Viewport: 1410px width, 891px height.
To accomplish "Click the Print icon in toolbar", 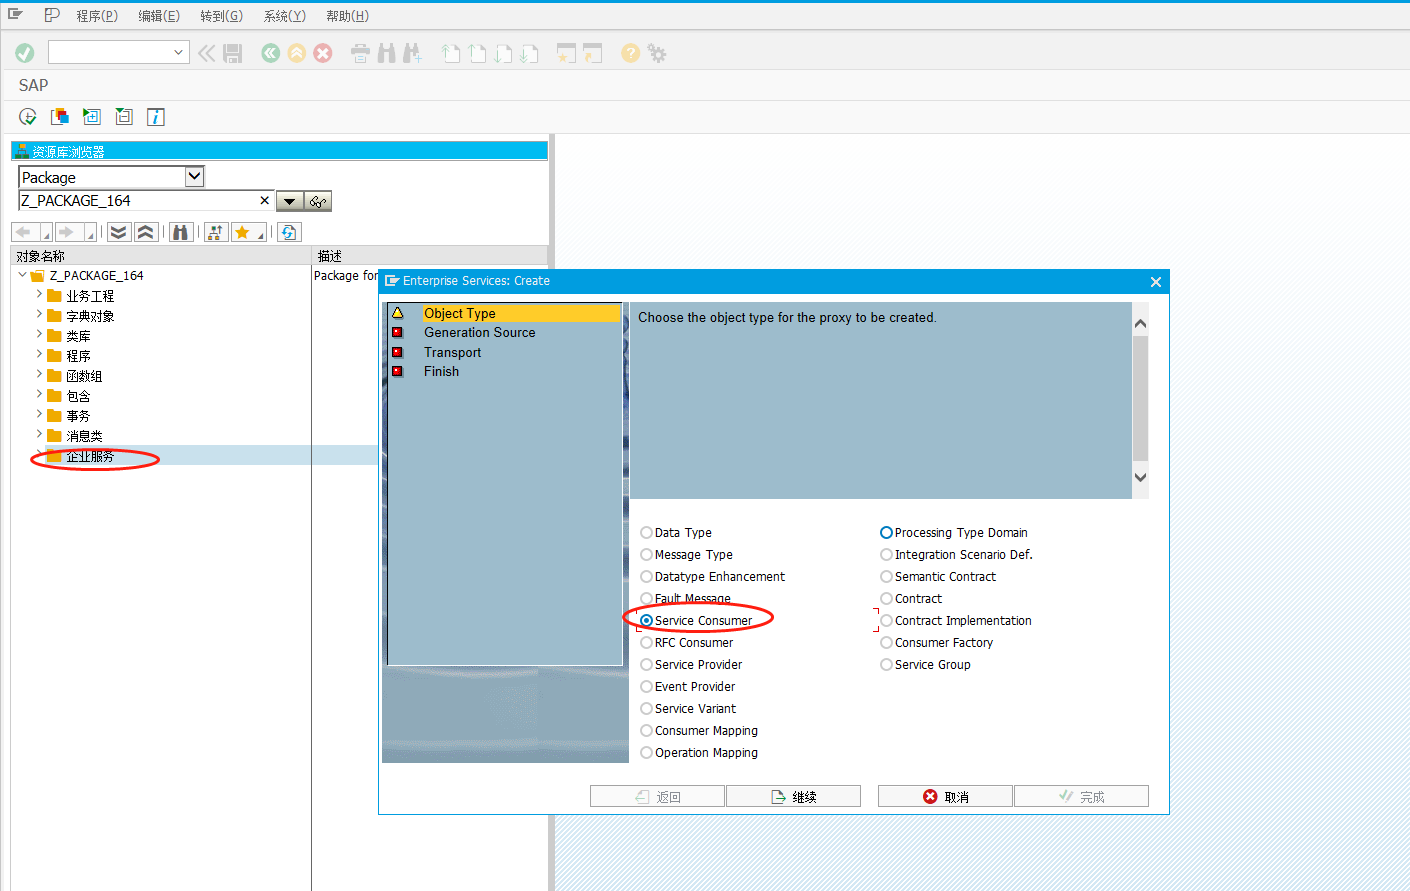I will tap(360, 53).
